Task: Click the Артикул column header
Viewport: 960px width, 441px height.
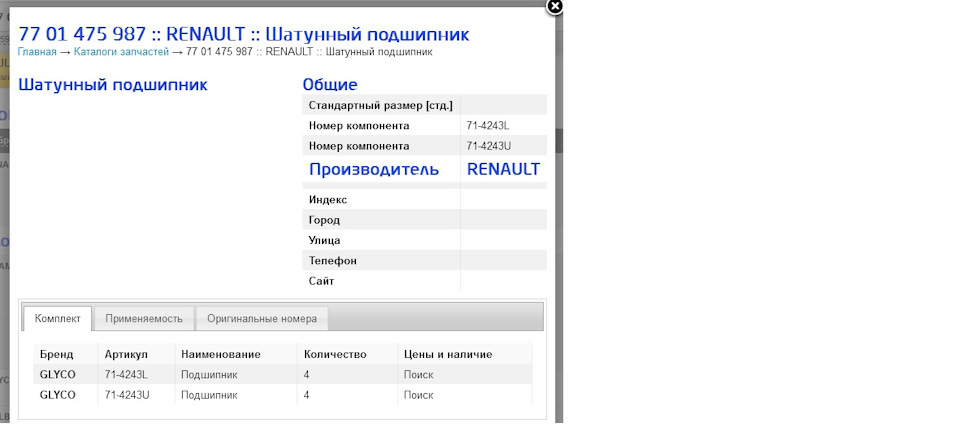Action: [126, 355]
